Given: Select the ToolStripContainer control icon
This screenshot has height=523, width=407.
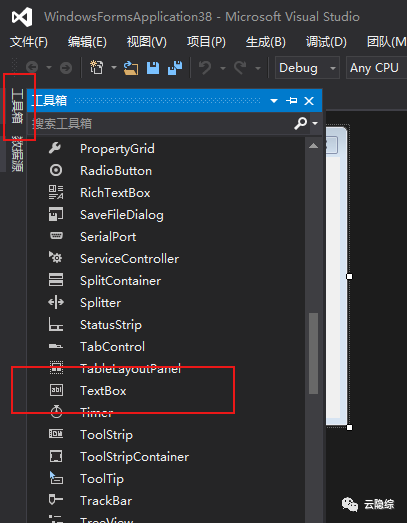Looking at the screenshot, I should (56, 456).
